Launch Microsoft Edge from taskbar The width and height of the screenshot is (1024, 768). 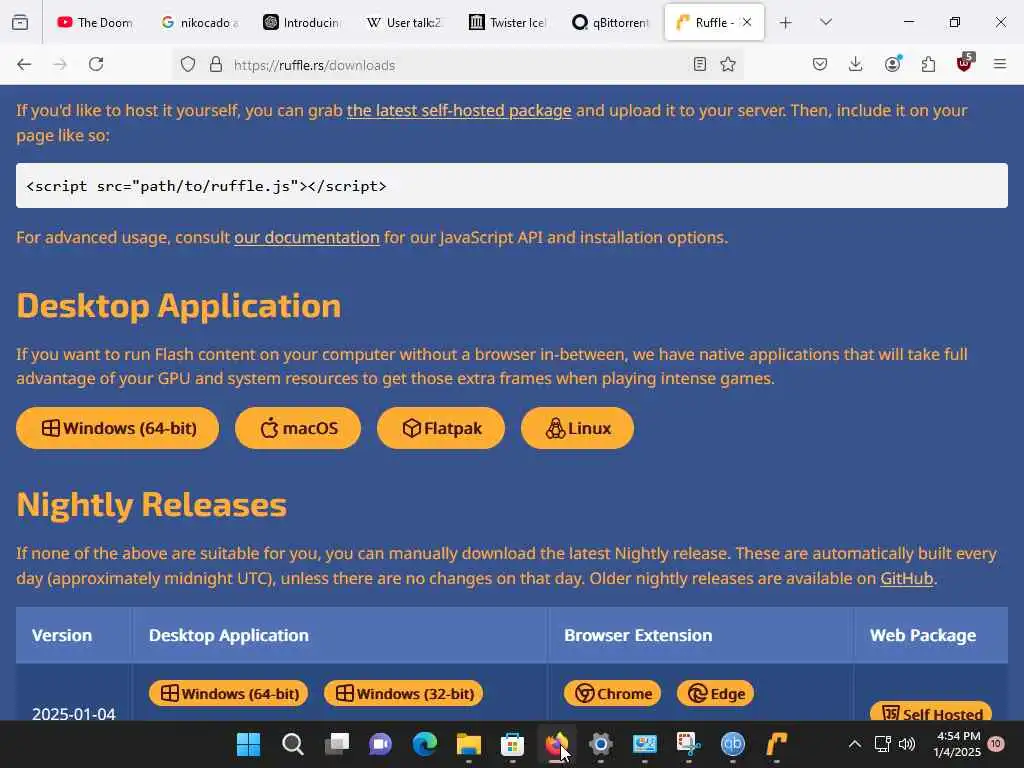click(424, 744)
